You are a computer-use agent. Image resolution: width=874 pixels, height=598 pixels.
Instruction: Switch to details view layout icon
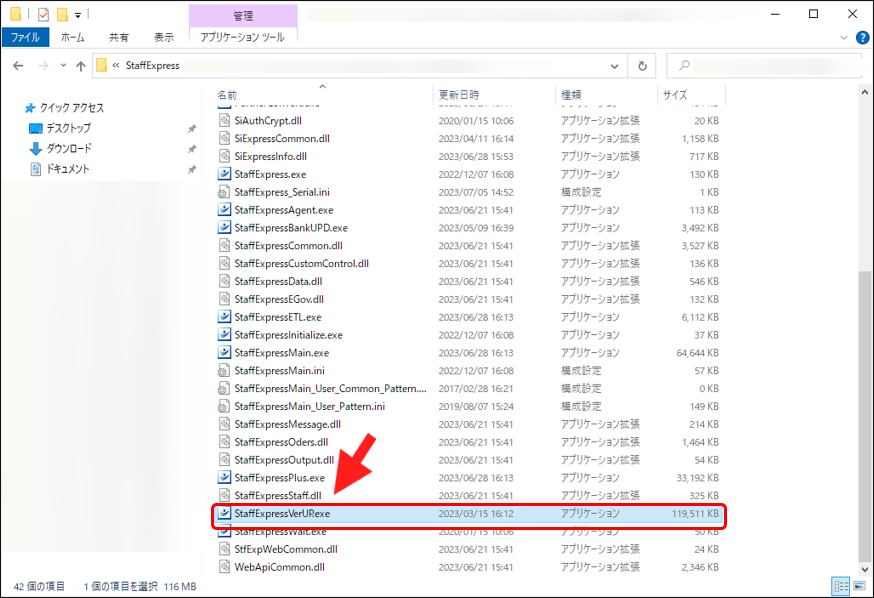(x=841, y=586)
